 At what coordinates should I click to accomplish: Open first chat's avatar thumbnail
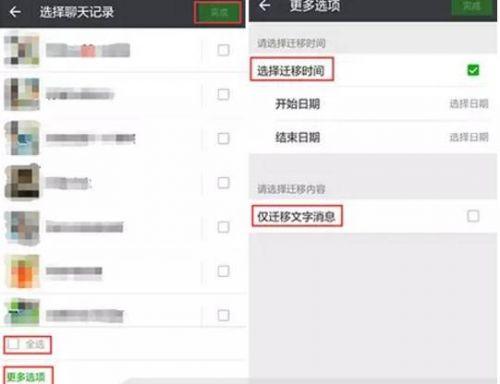tap(22, 49)
